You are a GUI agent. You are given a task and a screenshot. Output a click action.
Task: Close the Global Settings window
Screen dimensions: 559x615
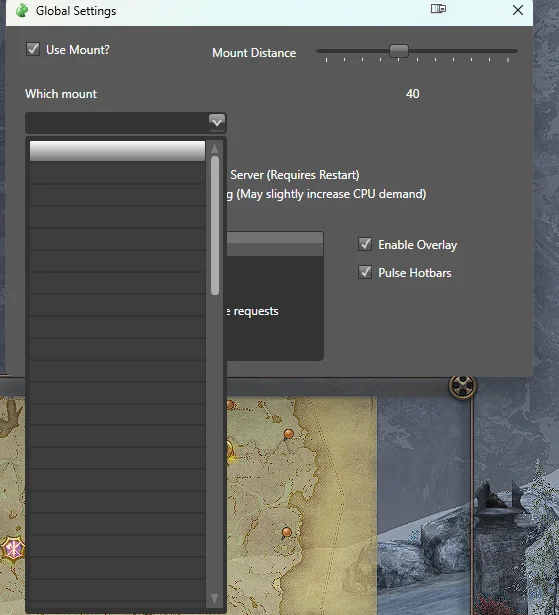pyautogui.click(x=518, y=10)
